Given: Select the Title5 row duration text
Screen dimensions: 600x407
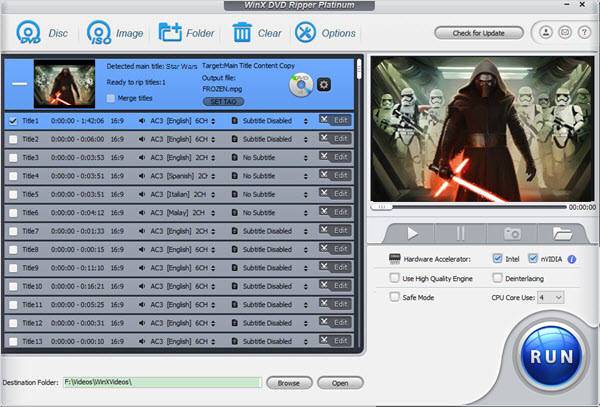Looking at the screenshot, I should 78,194.
